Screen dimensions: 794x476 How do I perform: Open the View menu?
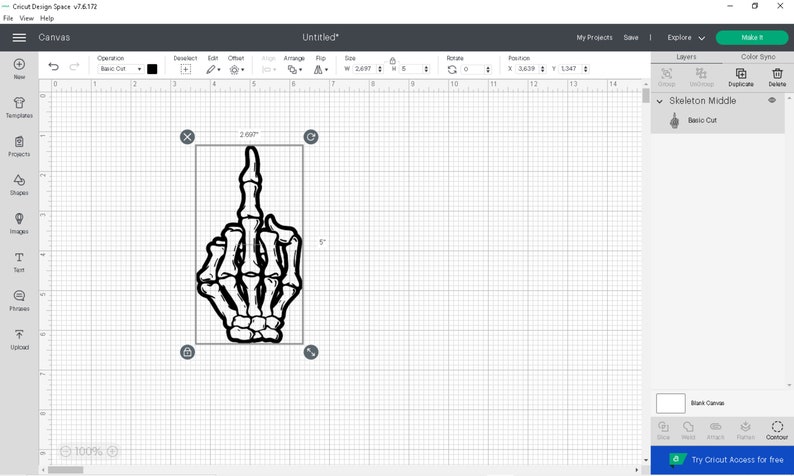pos(26,18)
